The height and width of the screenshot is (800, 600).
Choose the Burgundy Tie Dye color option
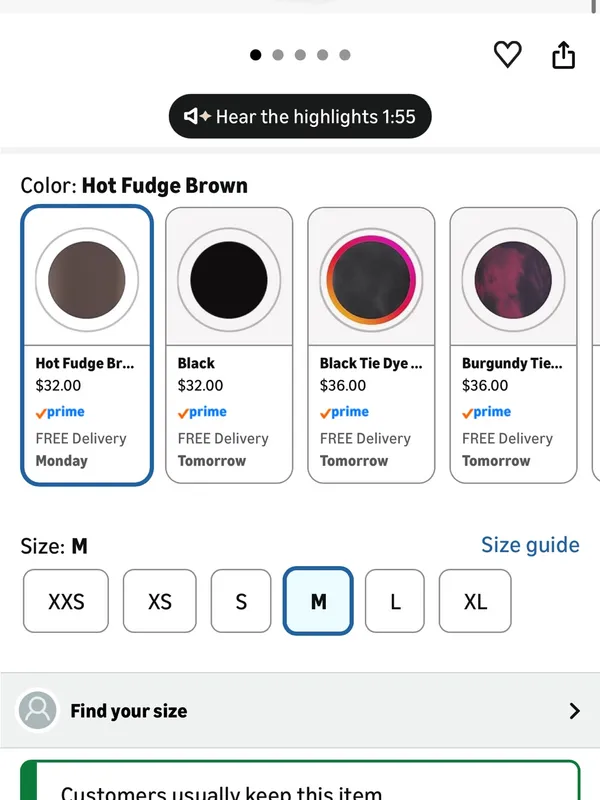[513, 345]
